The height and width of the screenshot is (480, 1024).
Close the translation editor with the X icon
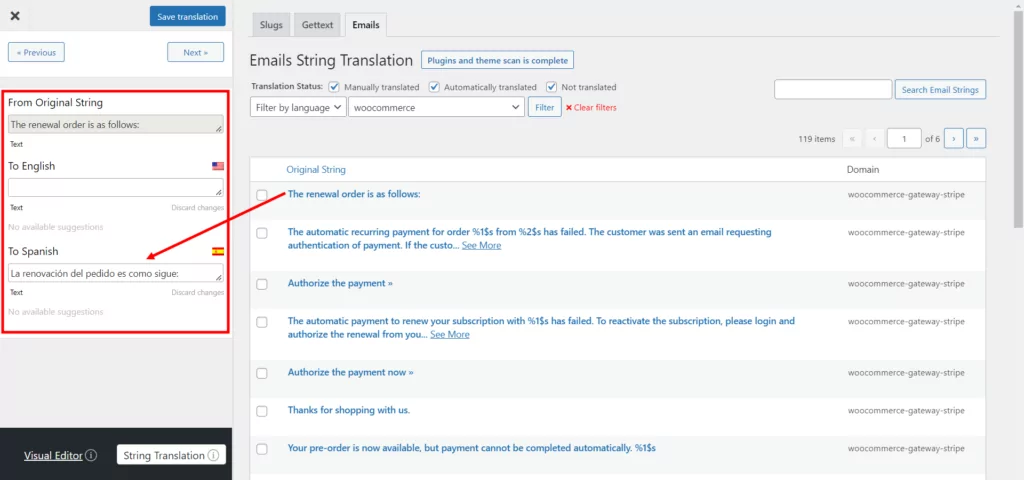click(x=15, y=16)
